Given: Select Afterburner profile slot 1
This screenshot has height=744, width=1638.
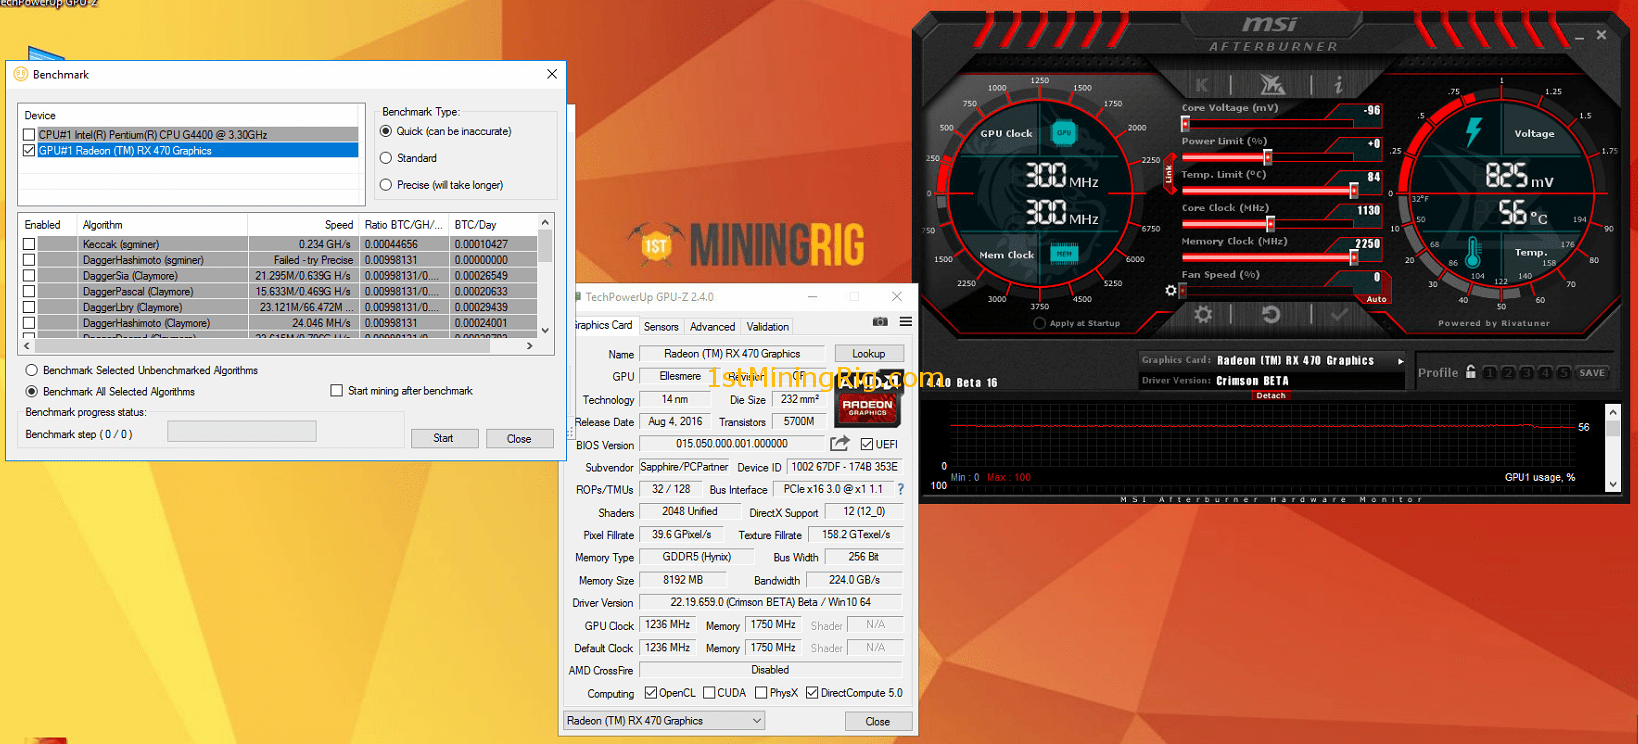Looking at the screenshot, I should tap(1490, 373).
